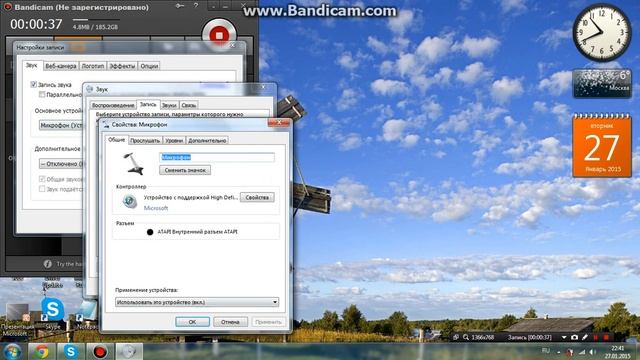Open the Windows Start menu
This screenshot has width=640, height=360.
coord(12,351)
